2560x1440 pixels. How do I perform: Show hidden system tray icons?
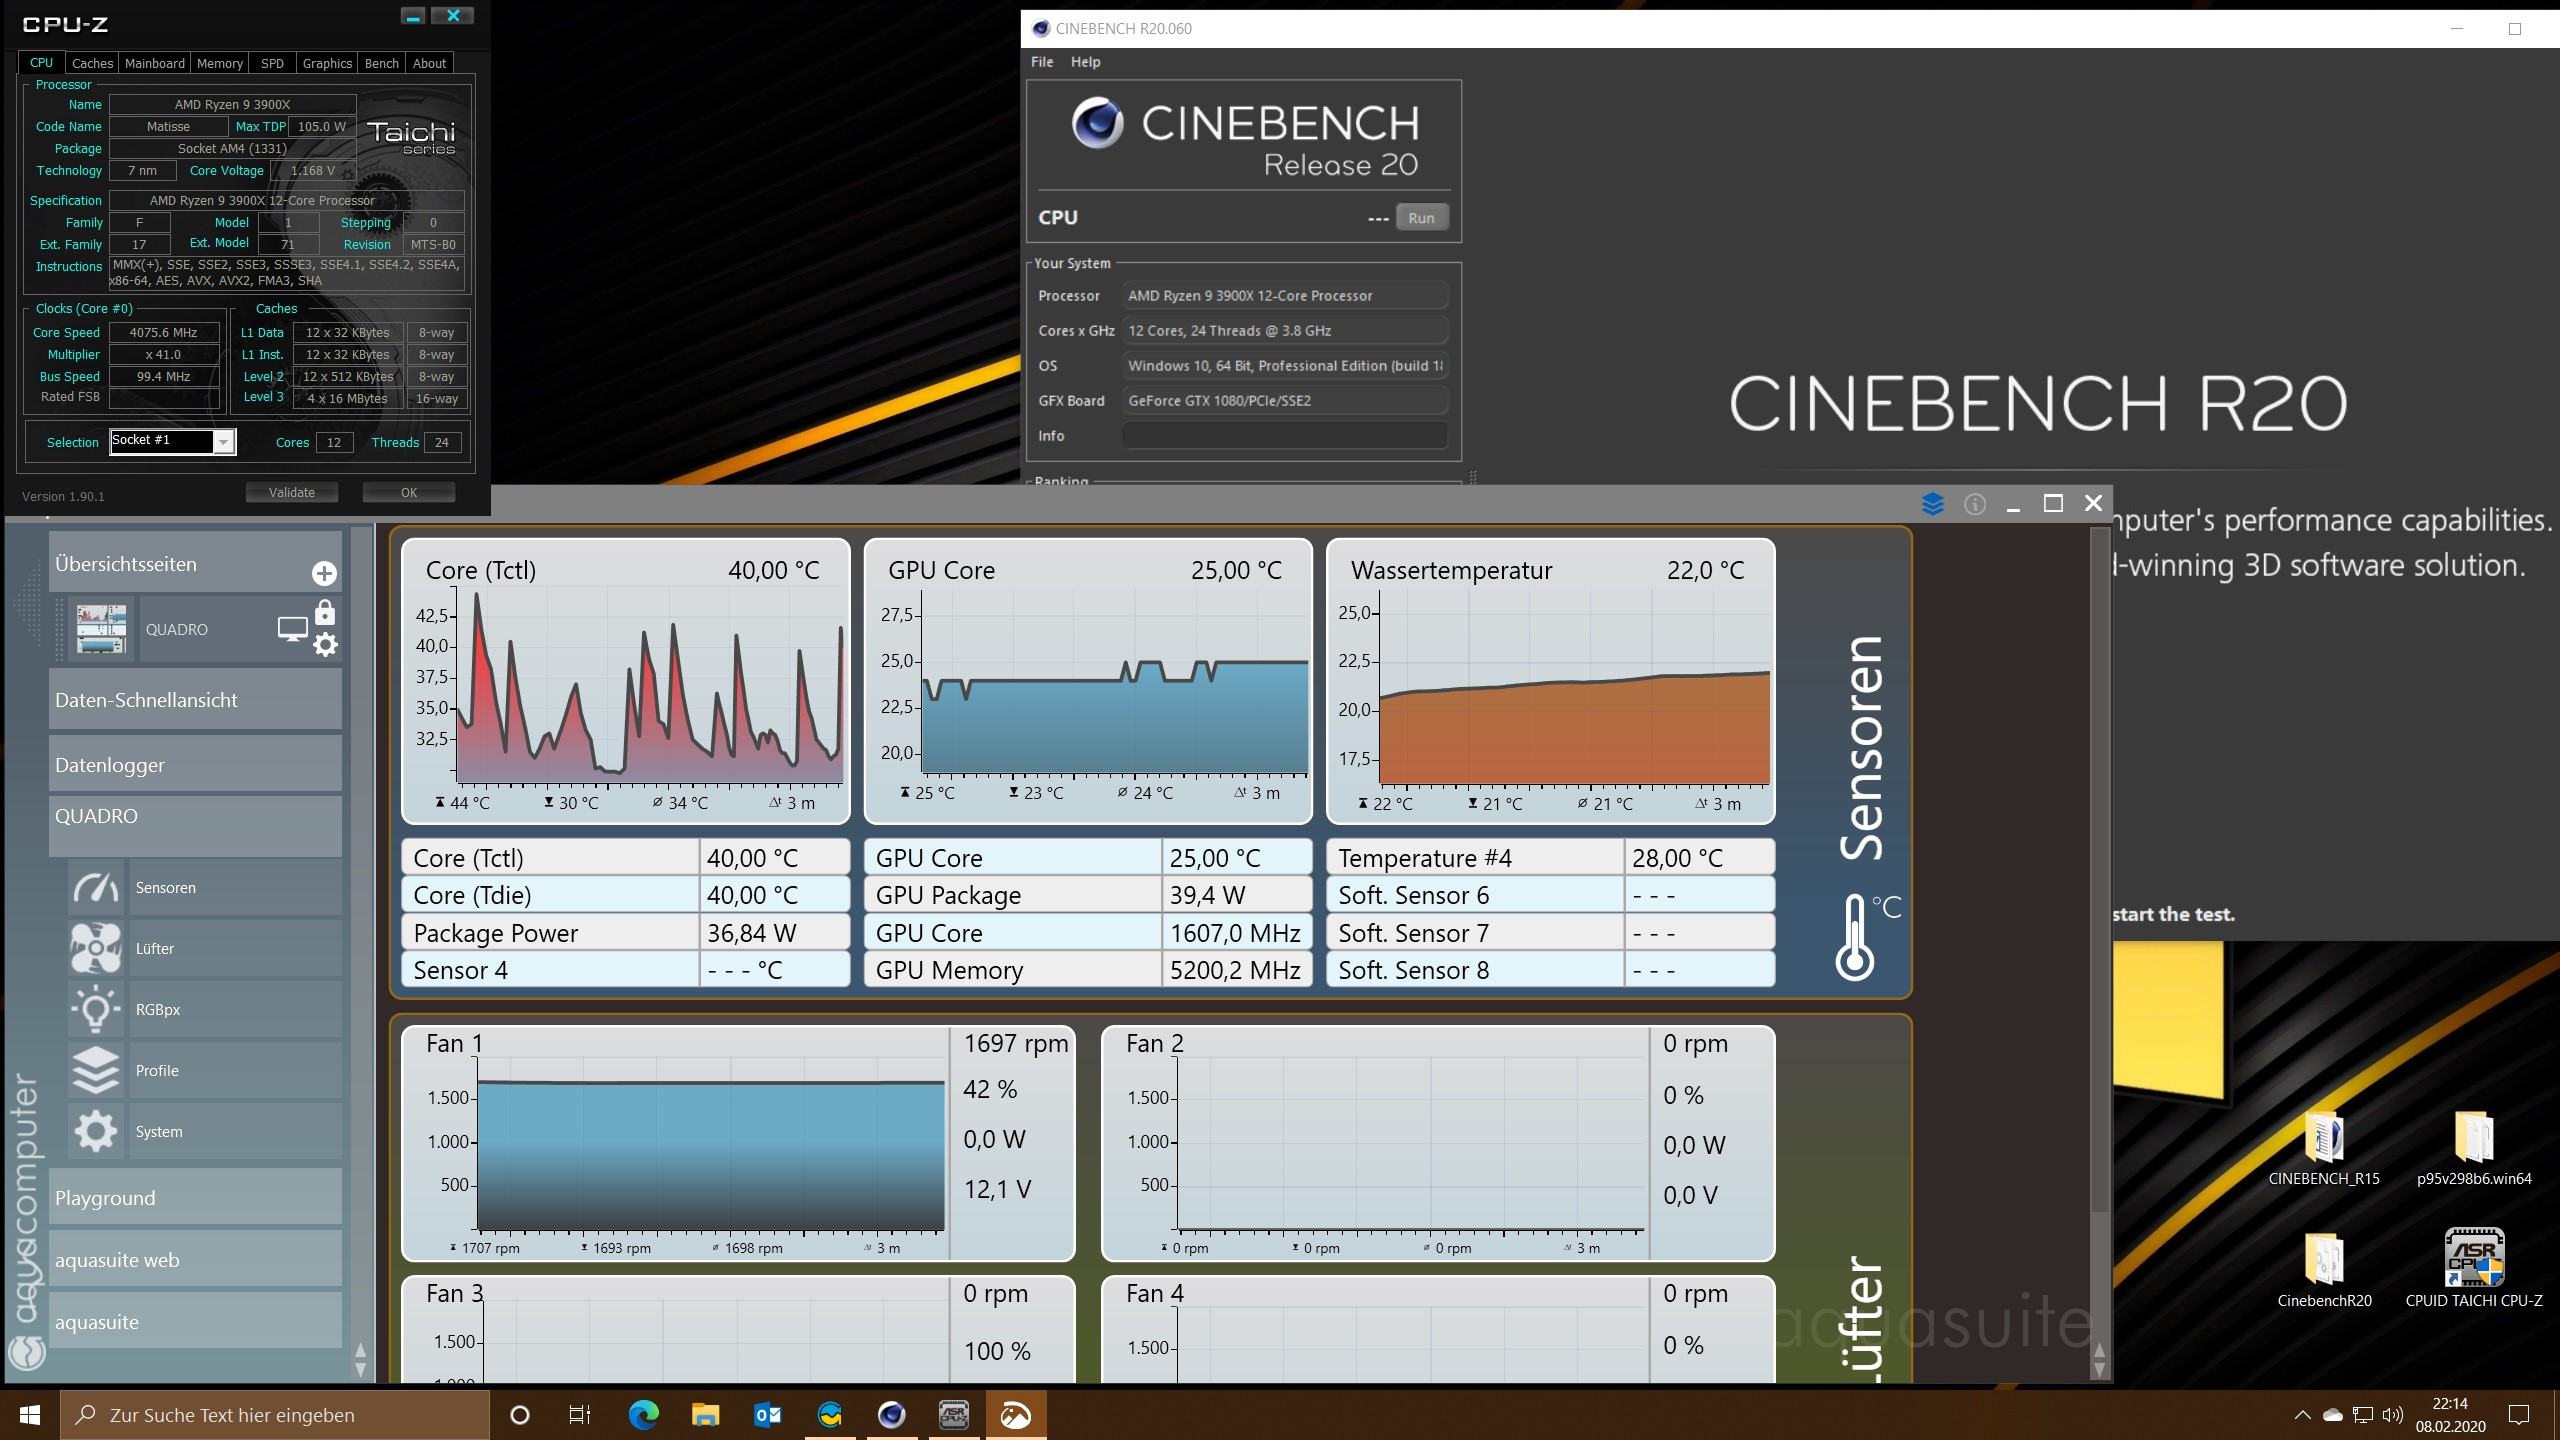coord(2302,1415)
